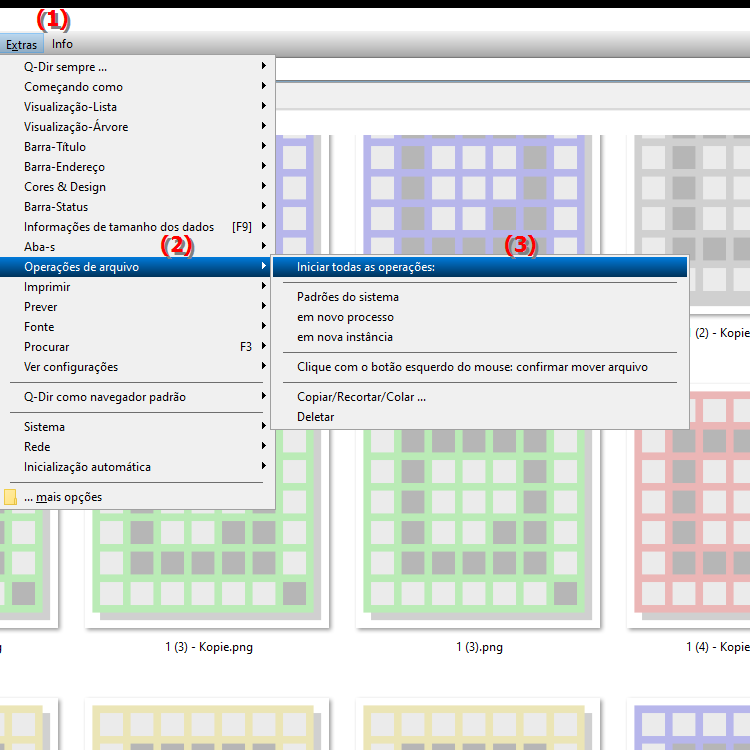Click Copiar/Recortar/Colar menu entry

(x=361, y=397)
